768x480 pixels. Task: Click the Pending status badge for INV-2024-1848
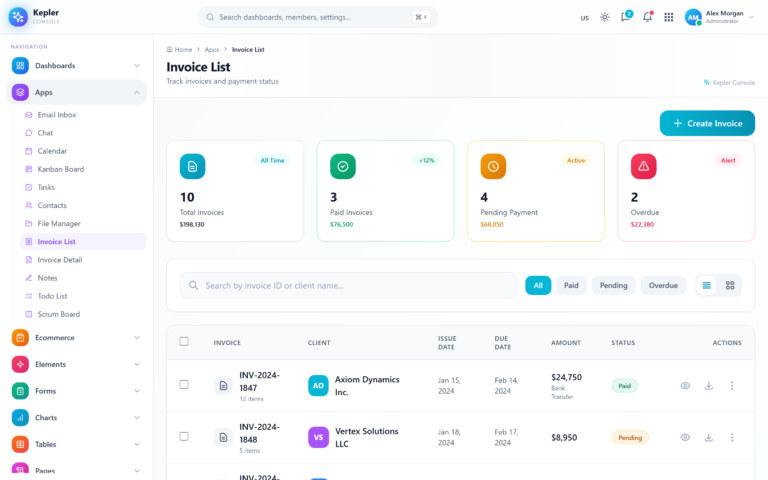pyautogui.click(x=630, y=437)
